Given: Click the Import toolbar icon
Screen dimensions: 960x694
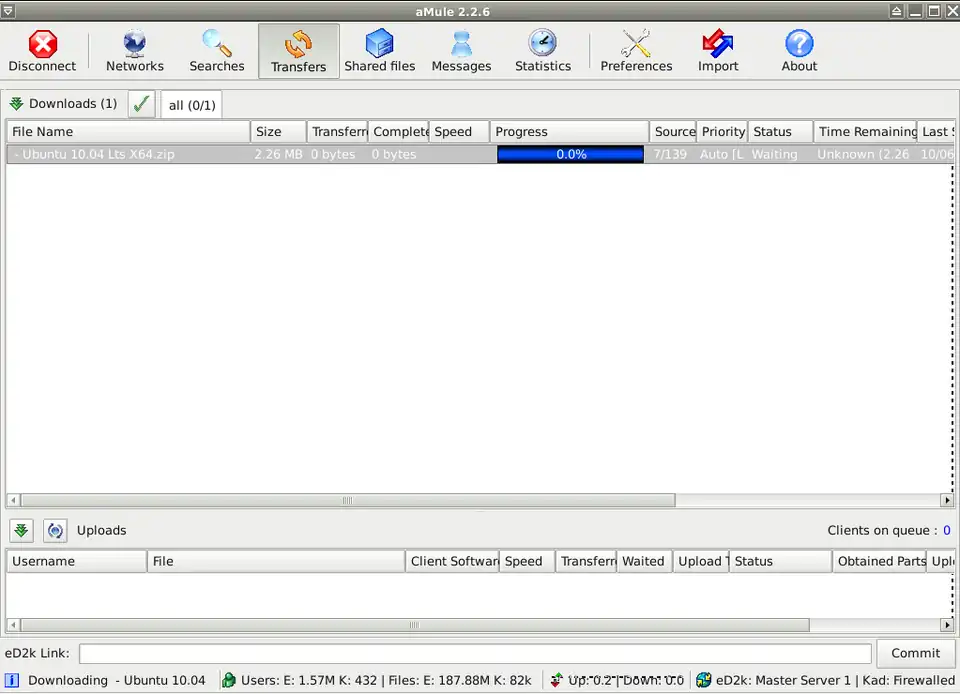Looking at the screenshot, I should point(718,51).
